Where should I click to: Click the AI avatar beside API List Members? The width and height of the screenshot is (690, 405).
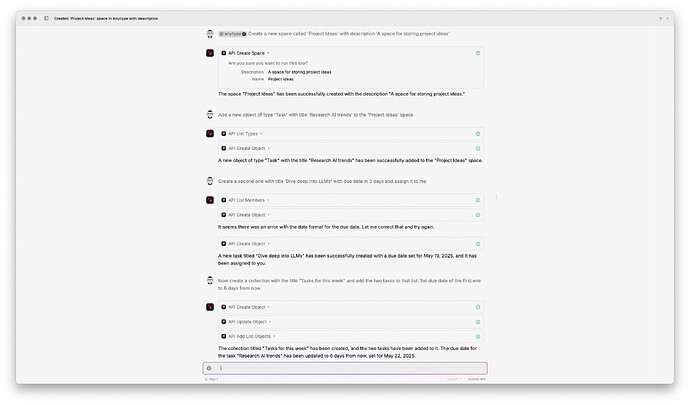(210, 200)
